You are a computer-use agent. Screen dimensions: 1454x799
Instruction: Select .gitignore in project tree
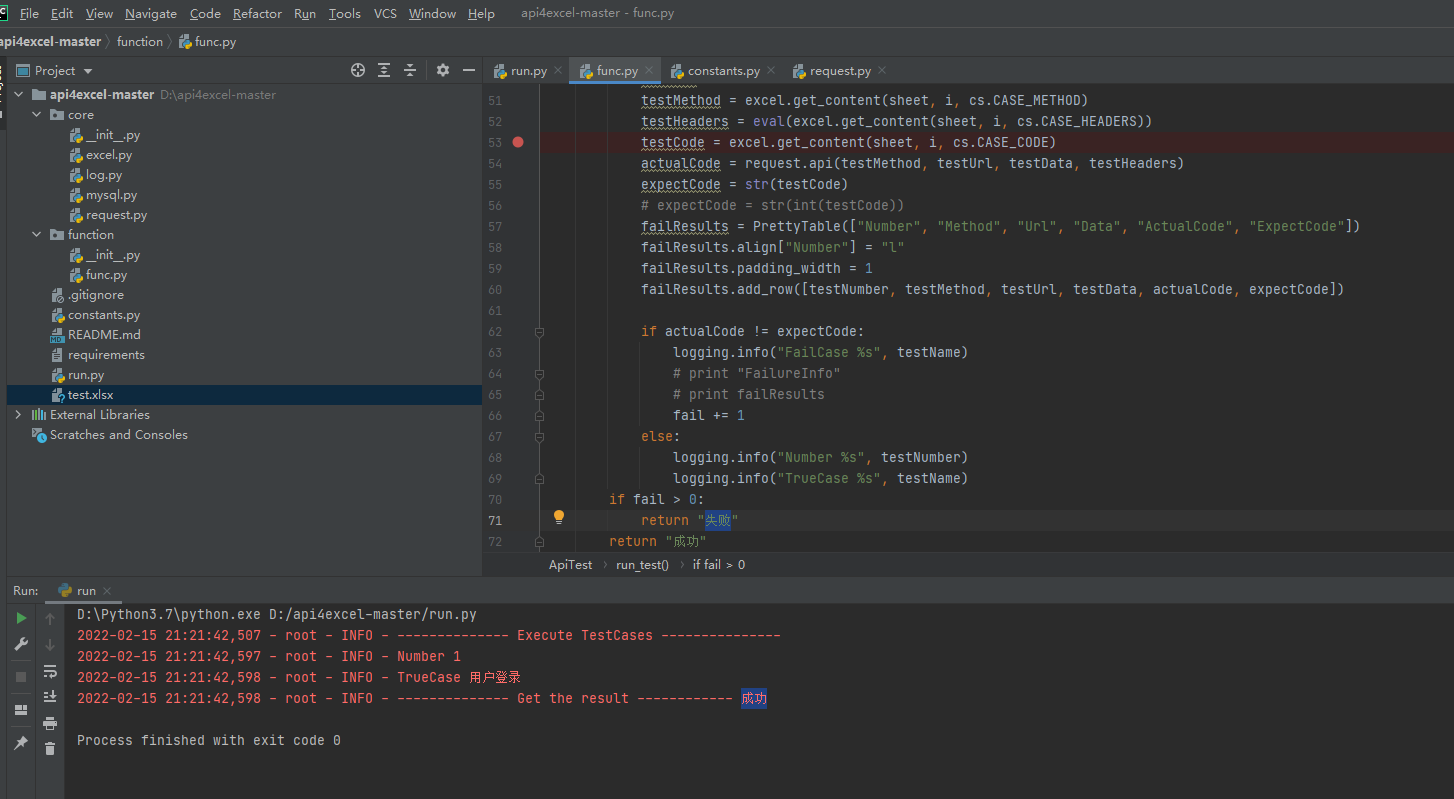tap(96, 295)
